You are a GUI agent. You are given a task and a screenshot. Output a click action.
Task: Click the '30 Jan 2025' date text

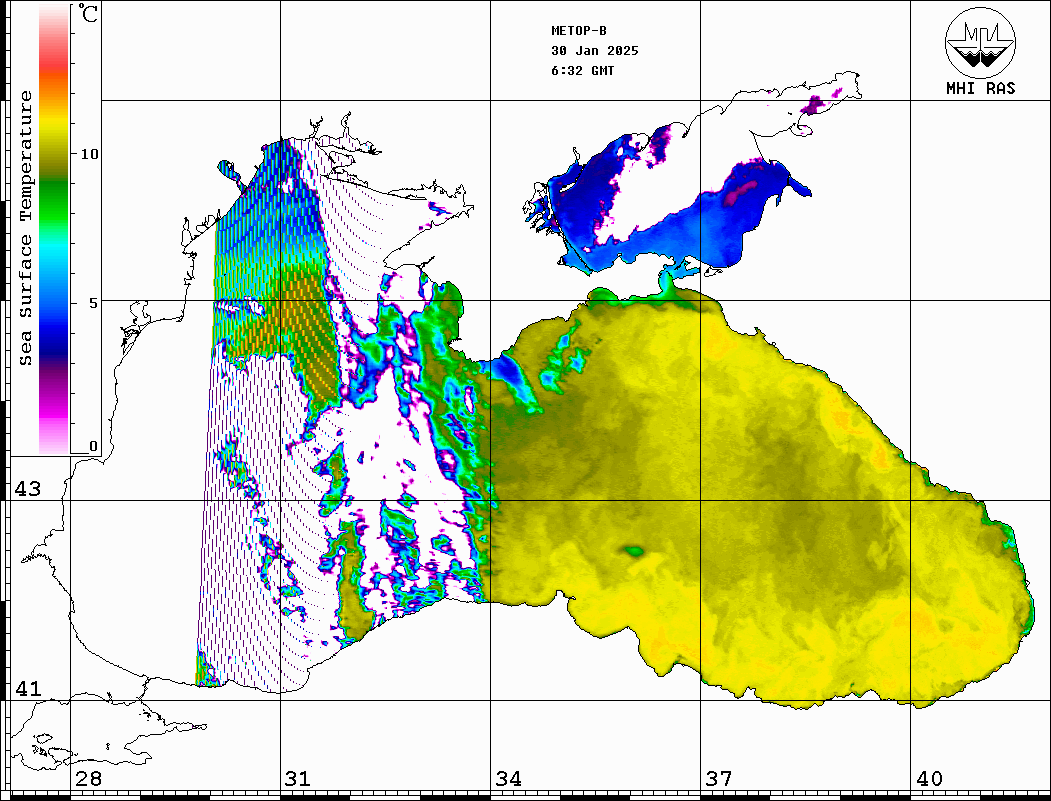click(x=595, y=51)
